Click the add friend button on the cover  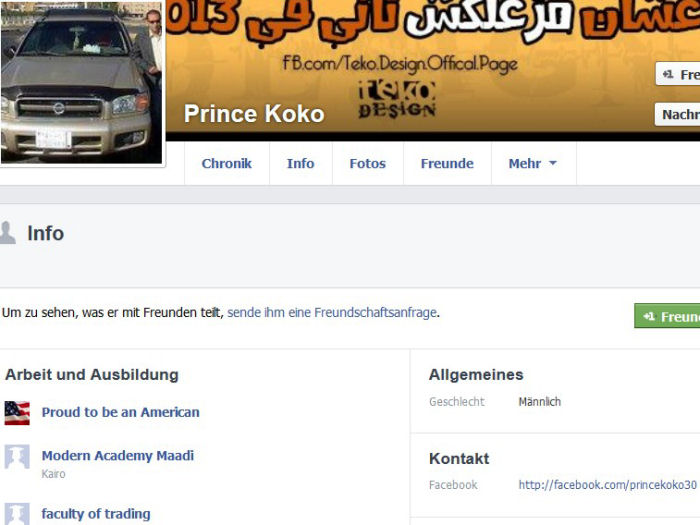[678, 74]
